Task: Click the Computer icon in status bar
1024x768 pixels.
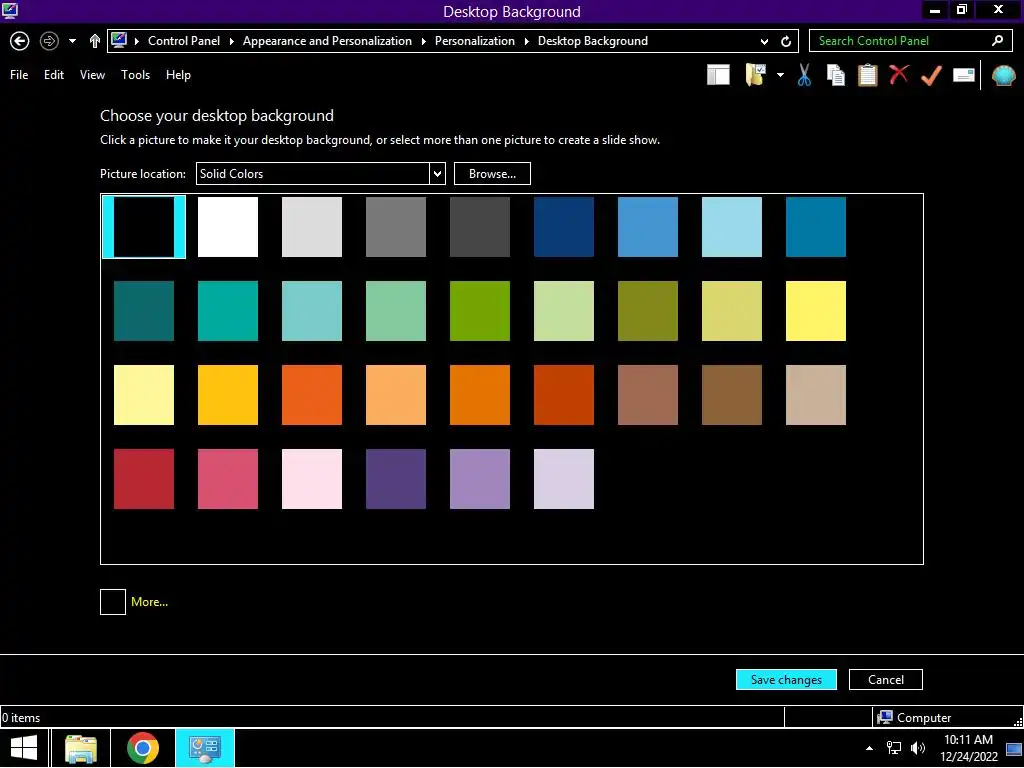Action: click(x=885, y=718)
